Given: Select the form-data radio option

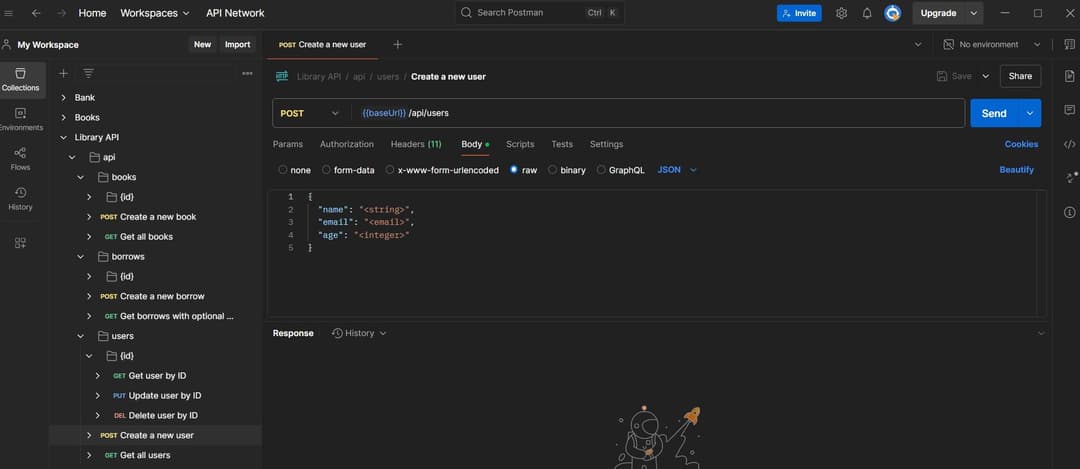Looking at the screenshot, I should click(326, 170).
